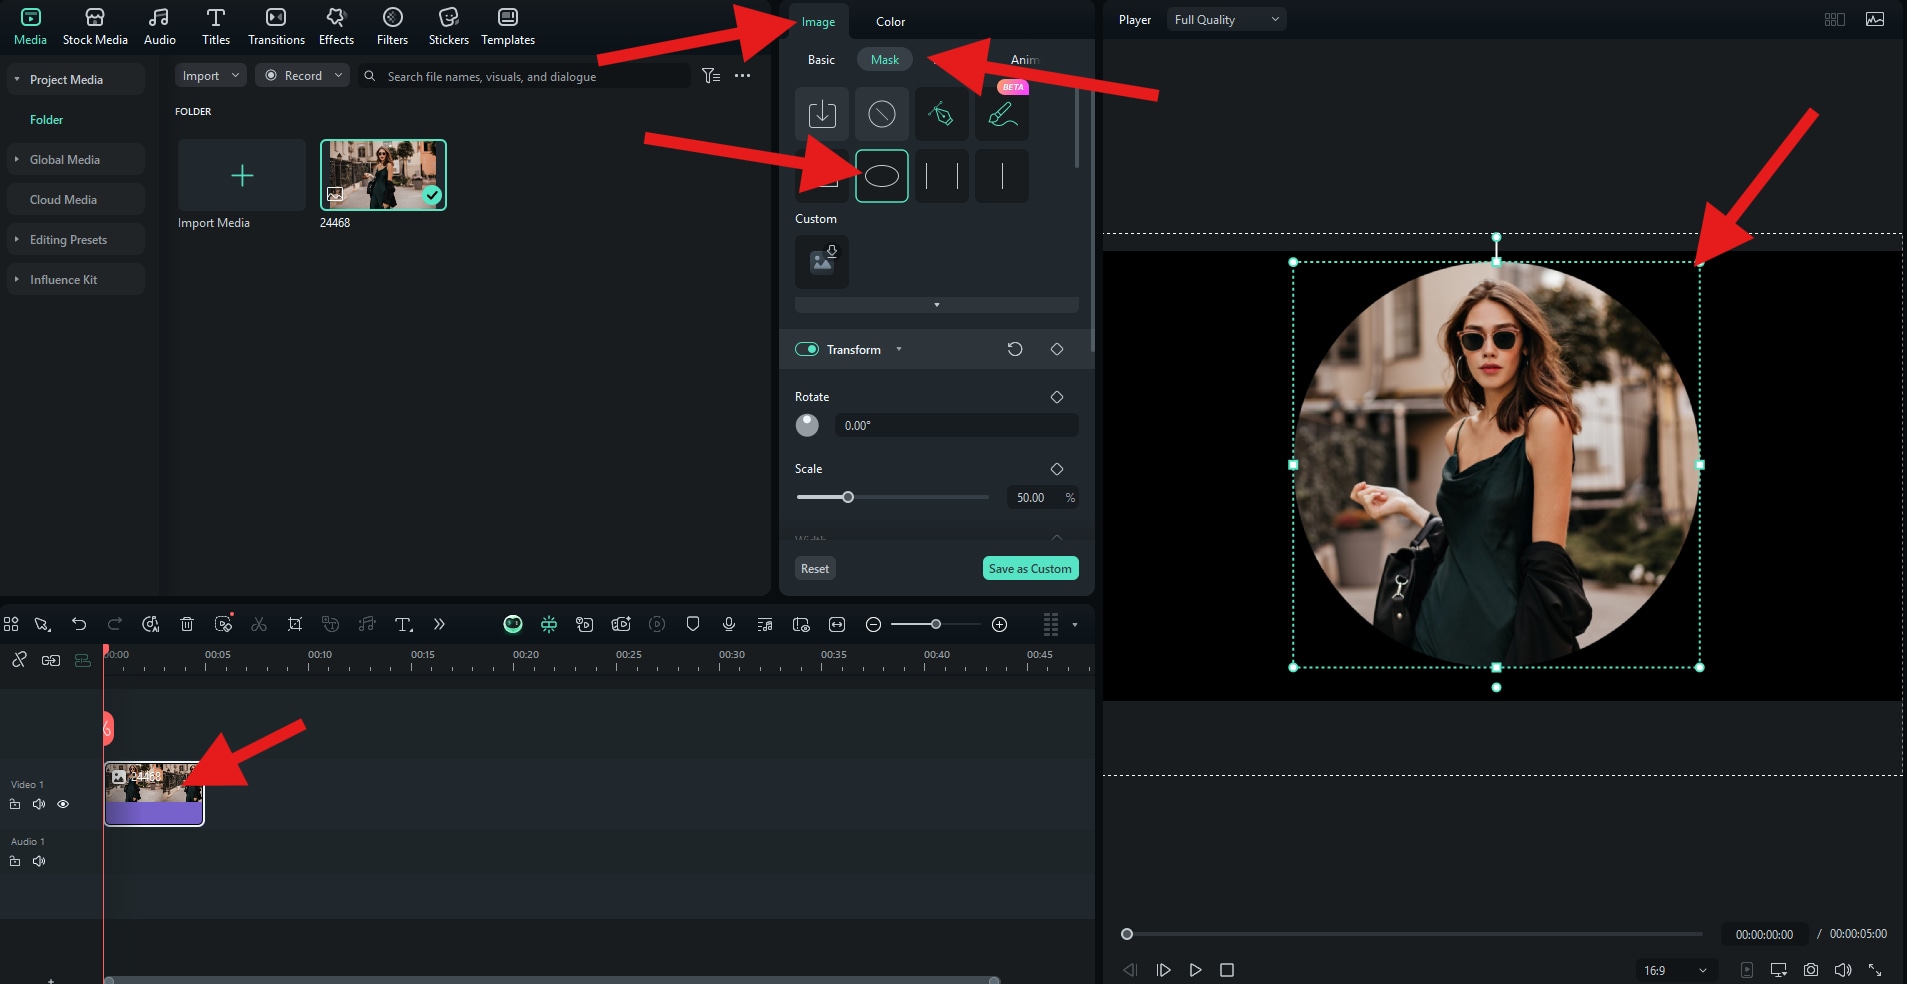
Task: Open the Effects tab
Action: [336, 27]
